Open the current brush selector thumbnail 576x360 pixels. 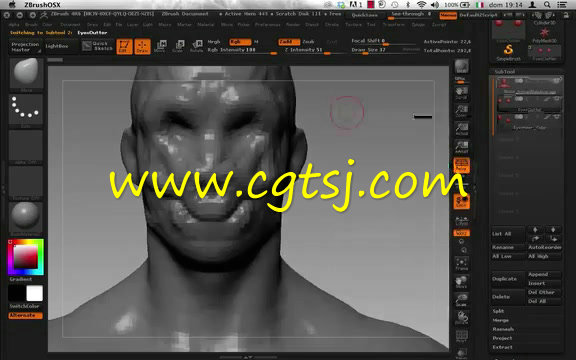coord(26,73)
